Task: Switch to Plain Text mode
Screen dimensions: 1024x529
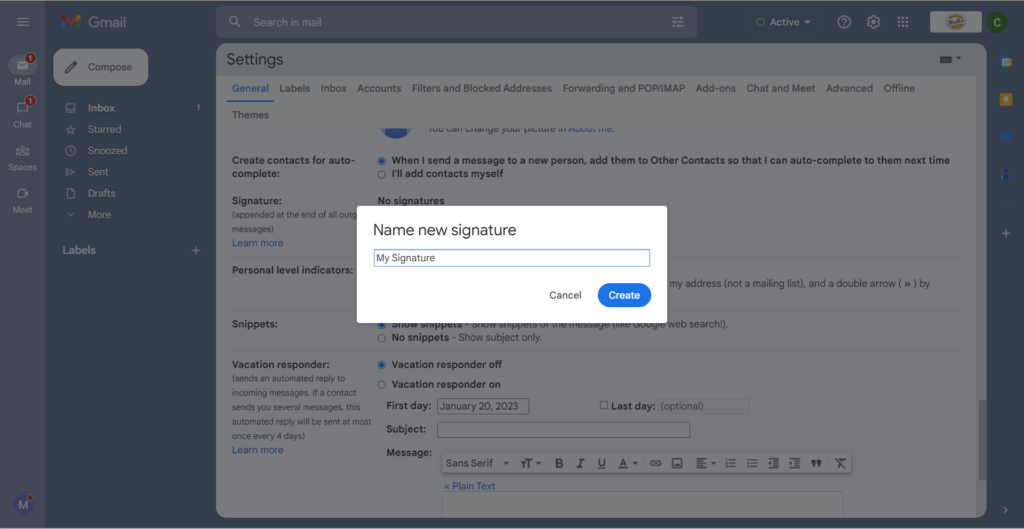Action: (470, 486)
